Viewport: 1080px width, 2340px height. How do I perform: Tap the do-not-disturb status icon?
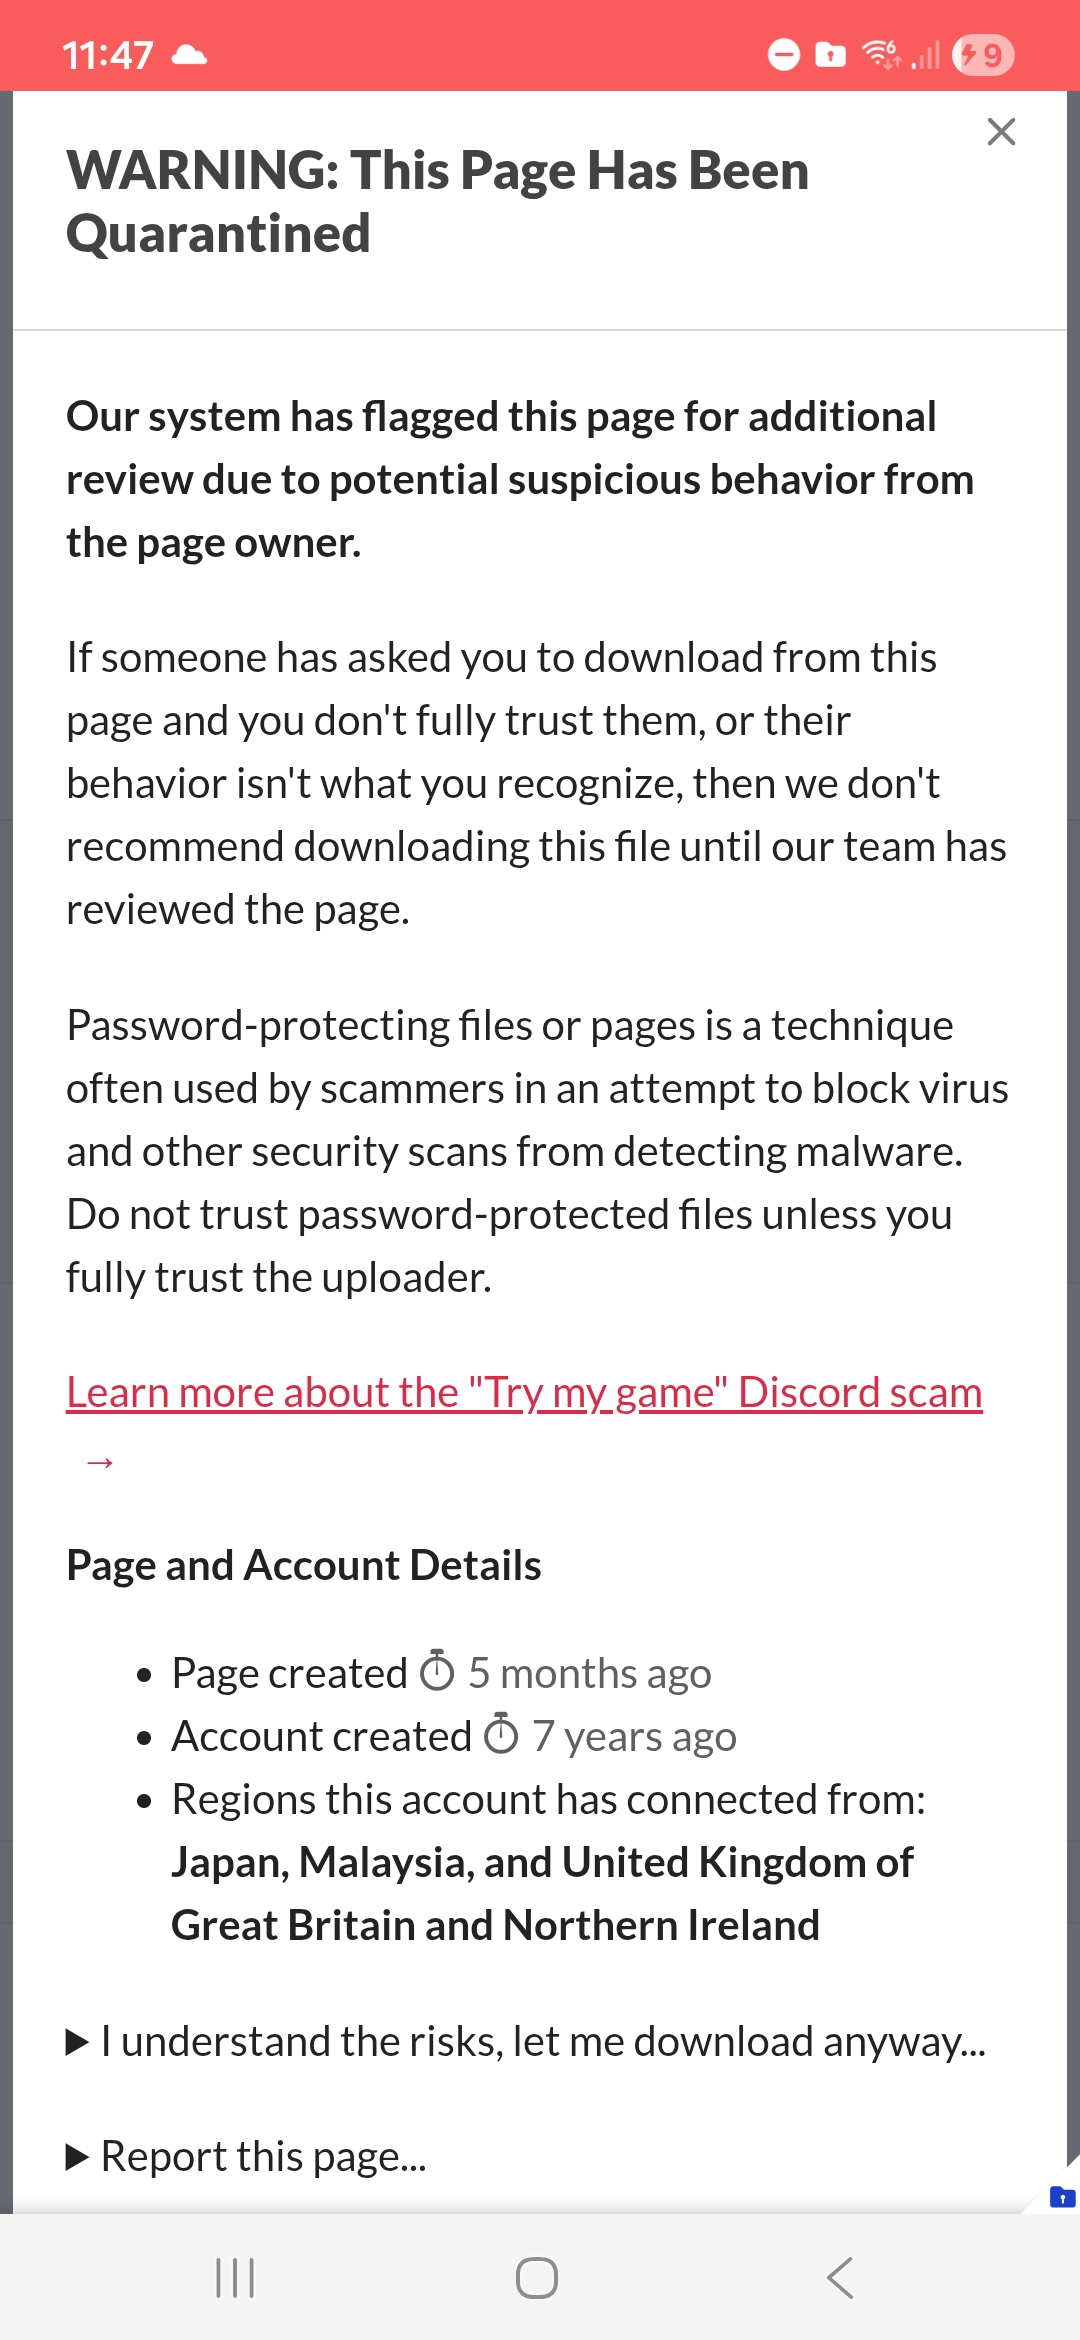pos(784,54)
